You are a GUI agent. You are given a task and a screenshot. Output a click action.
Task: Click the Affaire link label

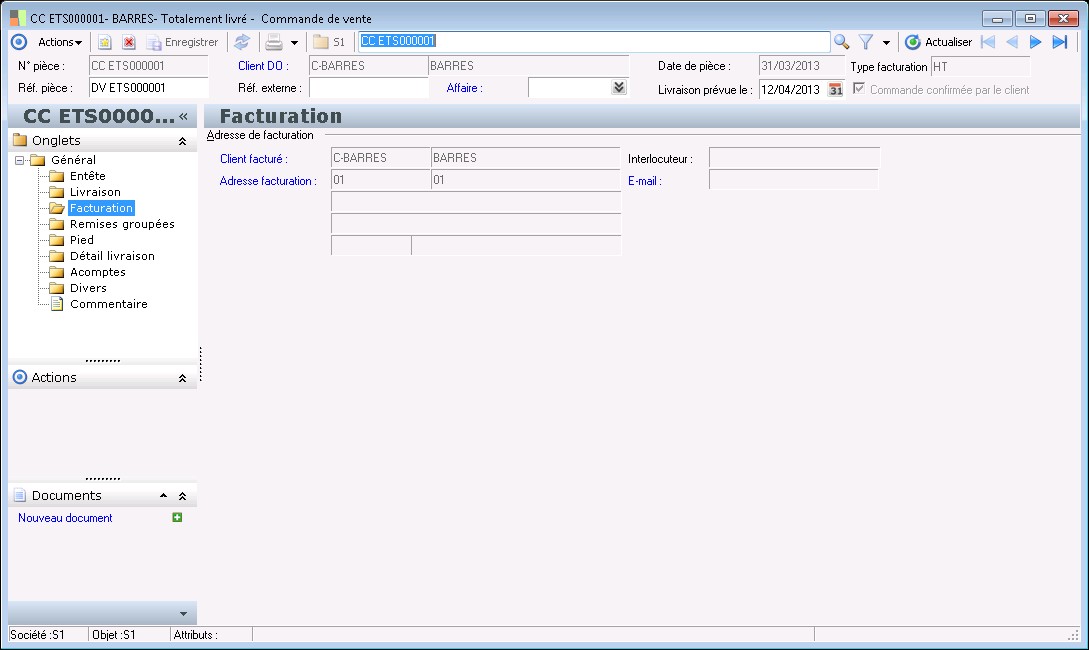(x=464, y=88)
